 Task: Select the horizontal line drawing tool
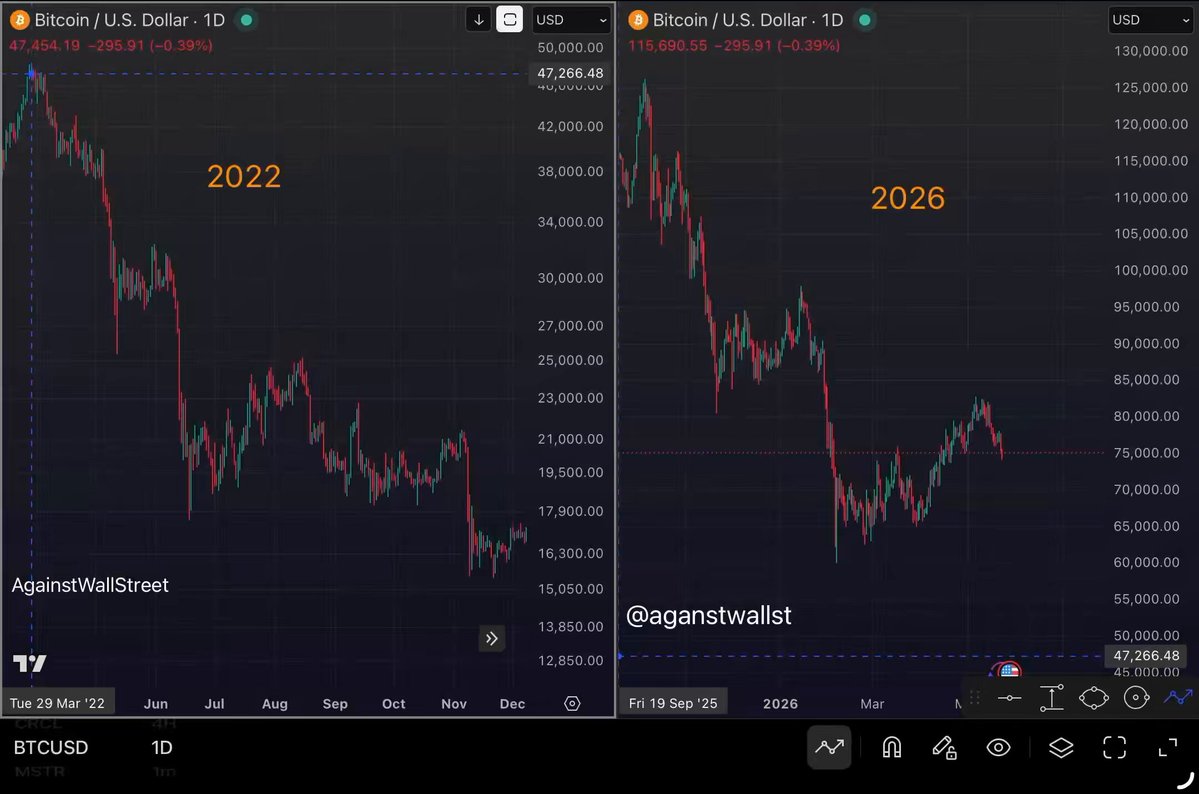click(1009, 698)
